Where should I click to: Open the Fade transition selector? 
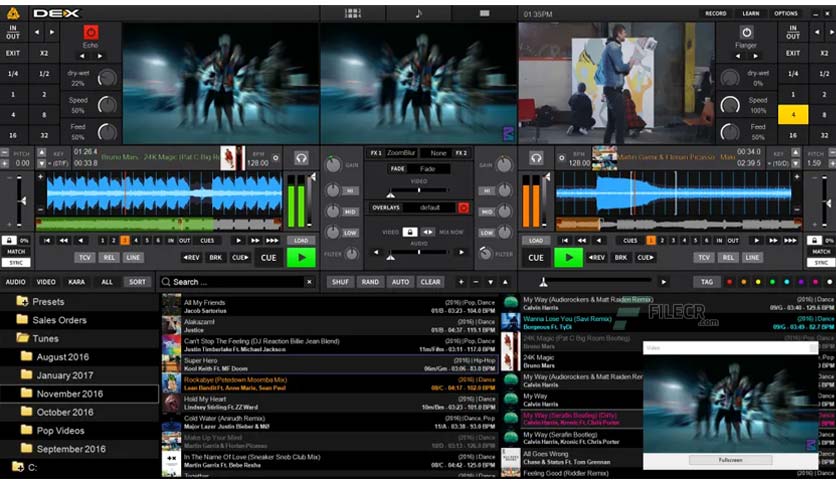[428, 169]
